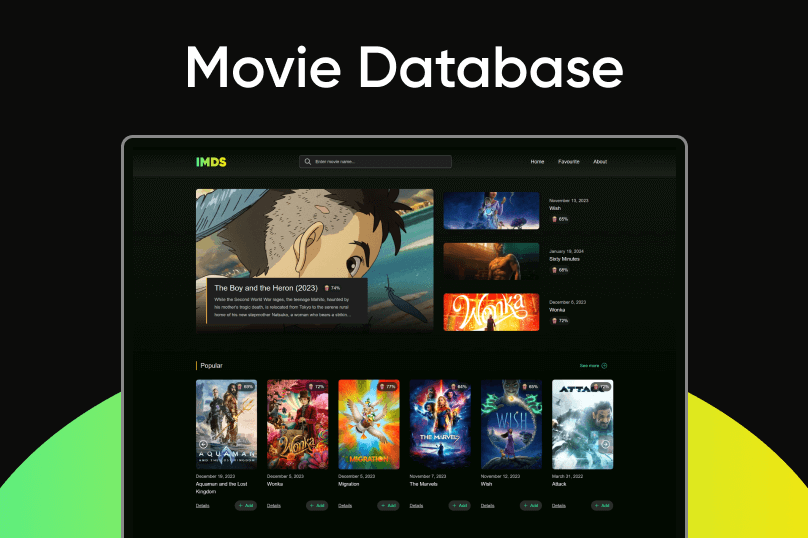Screen dimensions: 808x538
Task: Open The Boy and the Heron featured banner
Action: (314, 260)
